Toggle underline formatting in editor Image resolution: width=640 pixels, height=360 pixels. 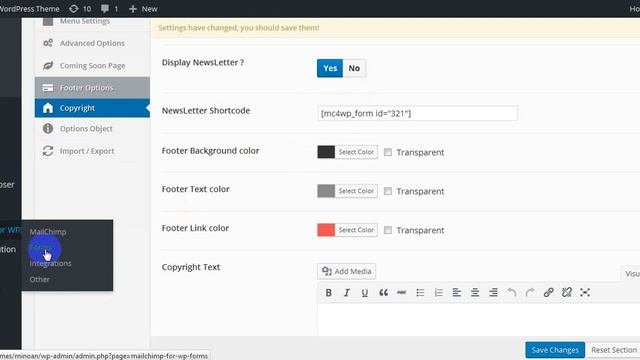[364, 293]
